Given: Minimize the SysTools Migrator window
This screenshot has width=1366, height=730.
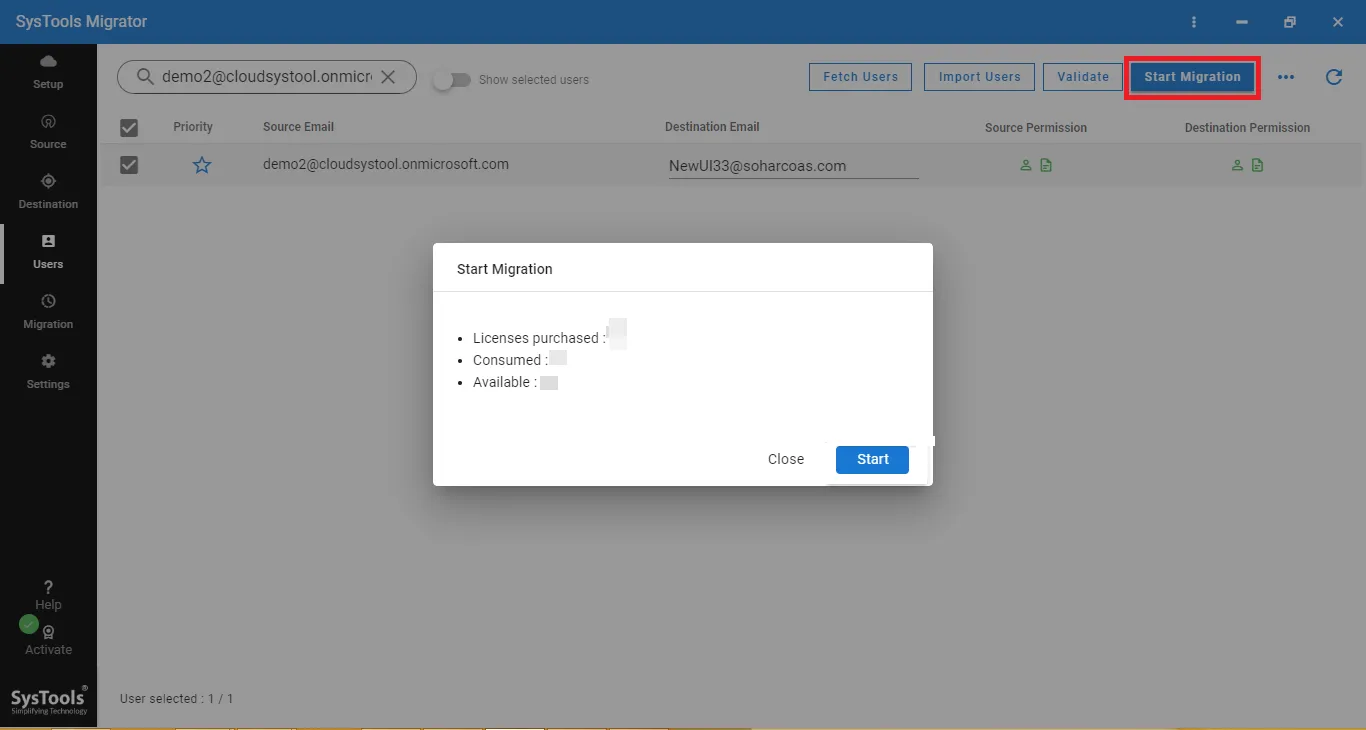Looking at the screenshot, I should 1242,22.
